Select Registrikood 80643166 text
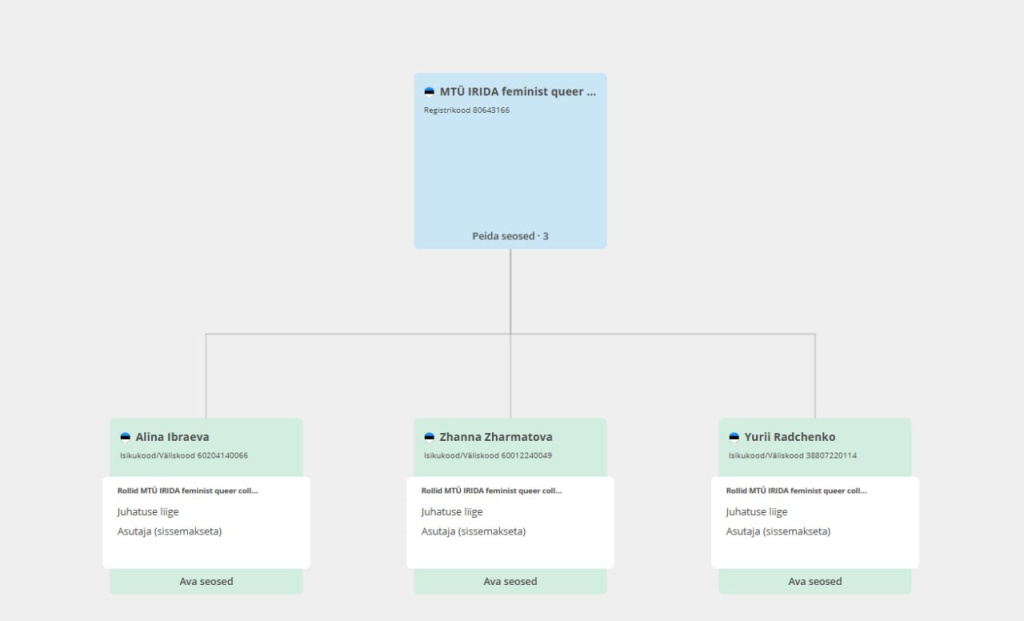Screen dimensions: 1024x621 pos(467,110)
